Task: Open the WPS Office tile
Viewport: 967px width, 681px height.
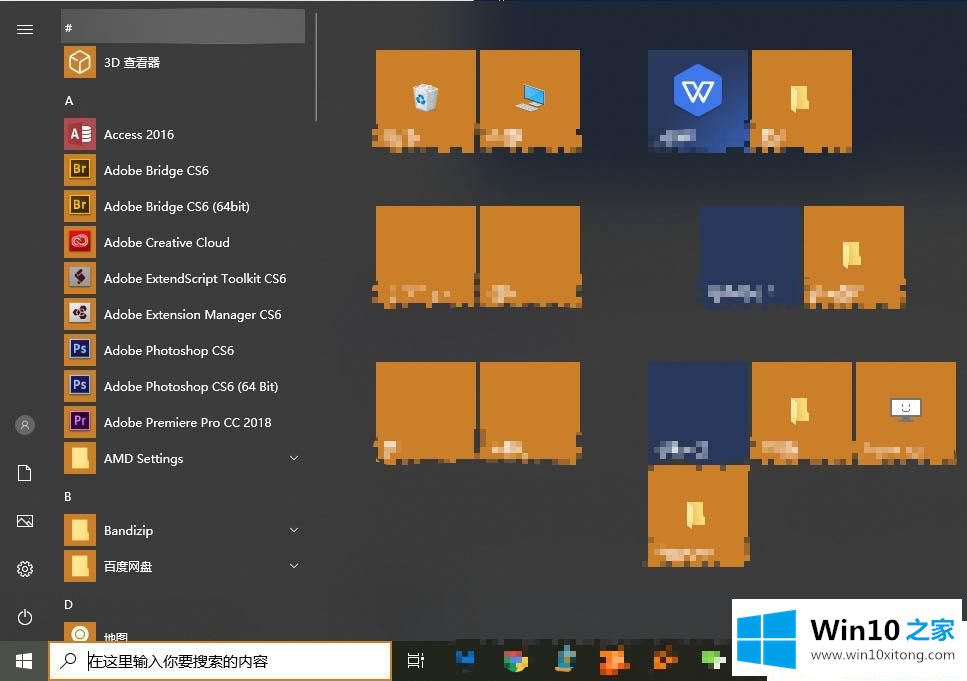Action: pyautogui.click(x=697, y=101)
